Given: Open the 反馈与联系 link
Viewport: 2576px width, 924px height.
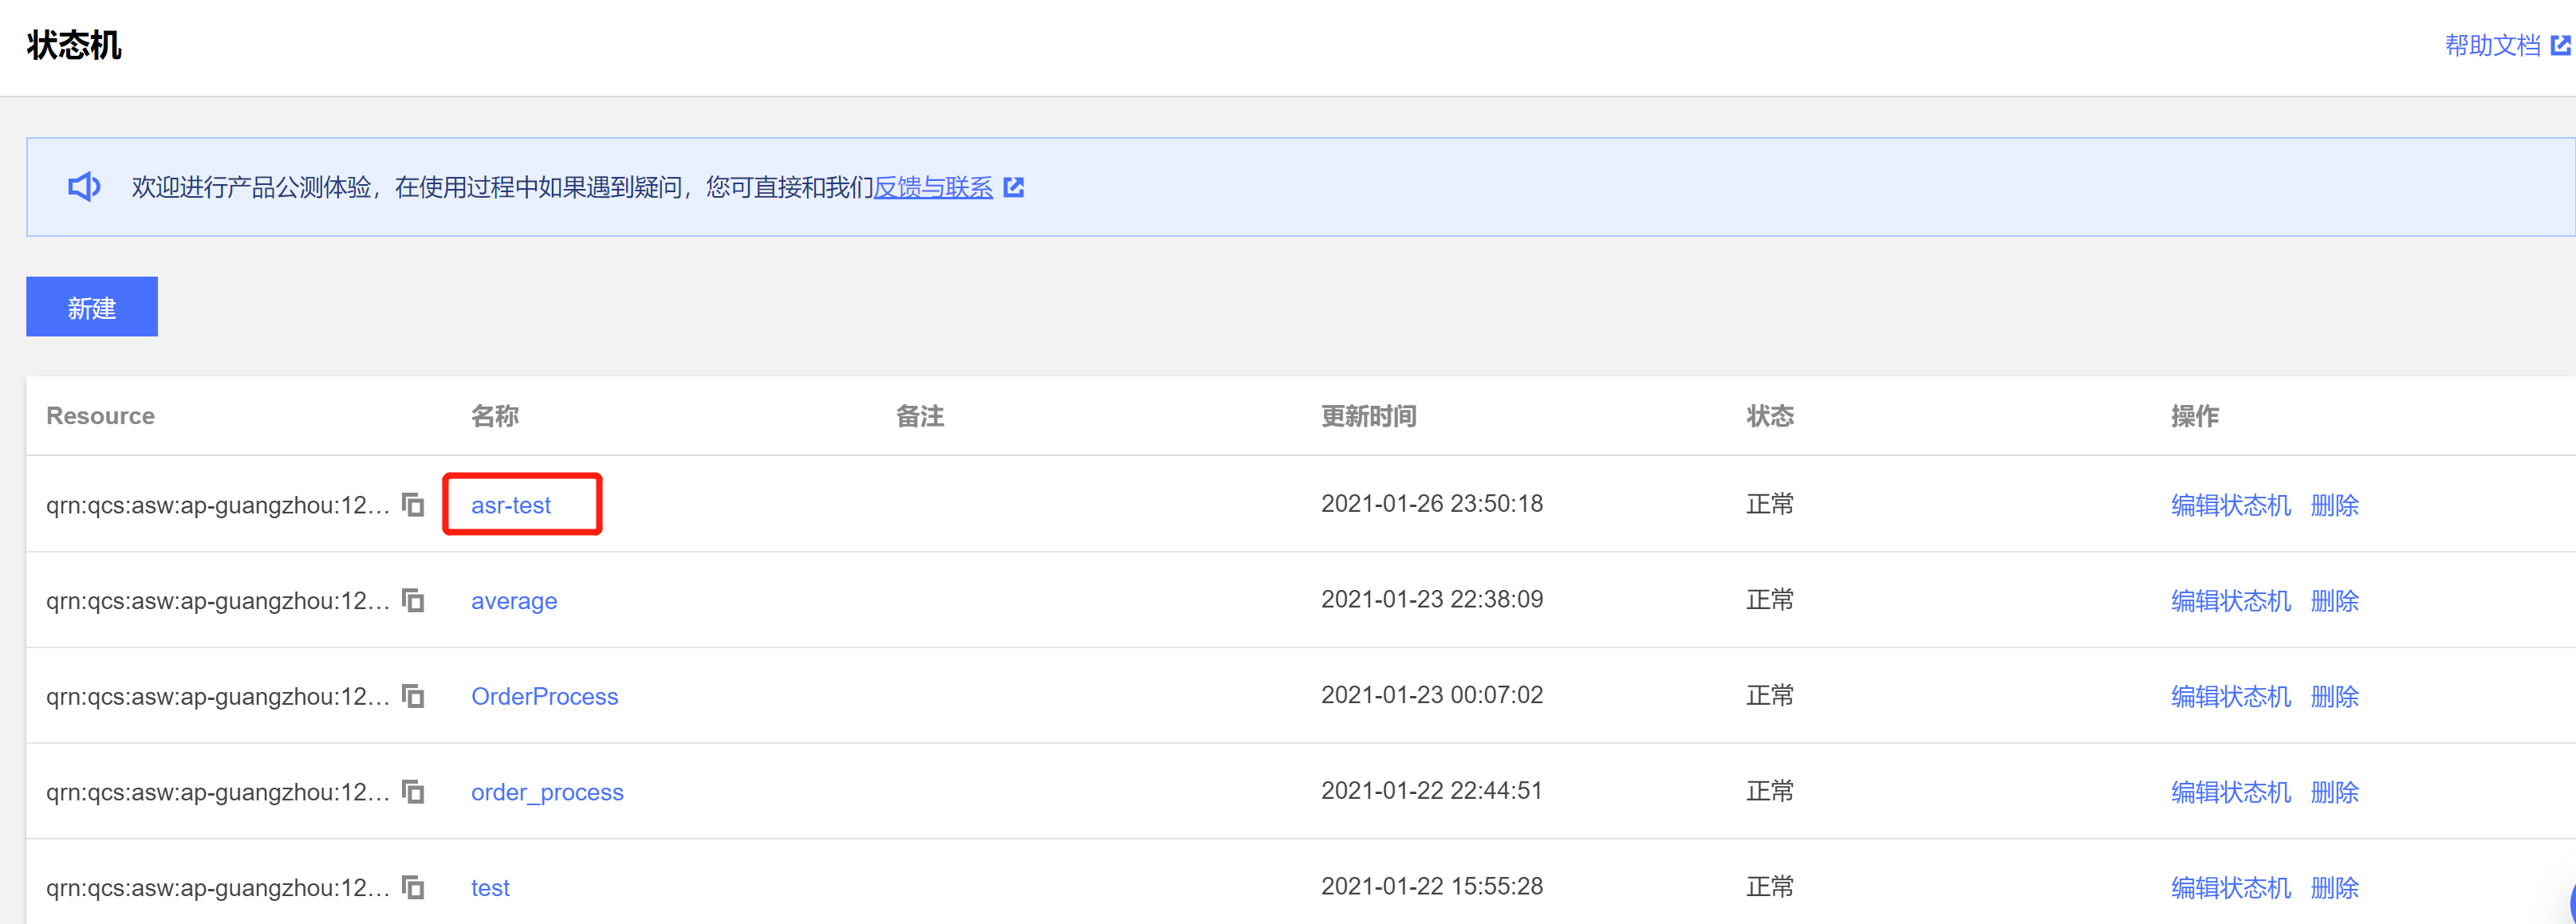Looking at the screenshot, I should [x=933, y=187].
